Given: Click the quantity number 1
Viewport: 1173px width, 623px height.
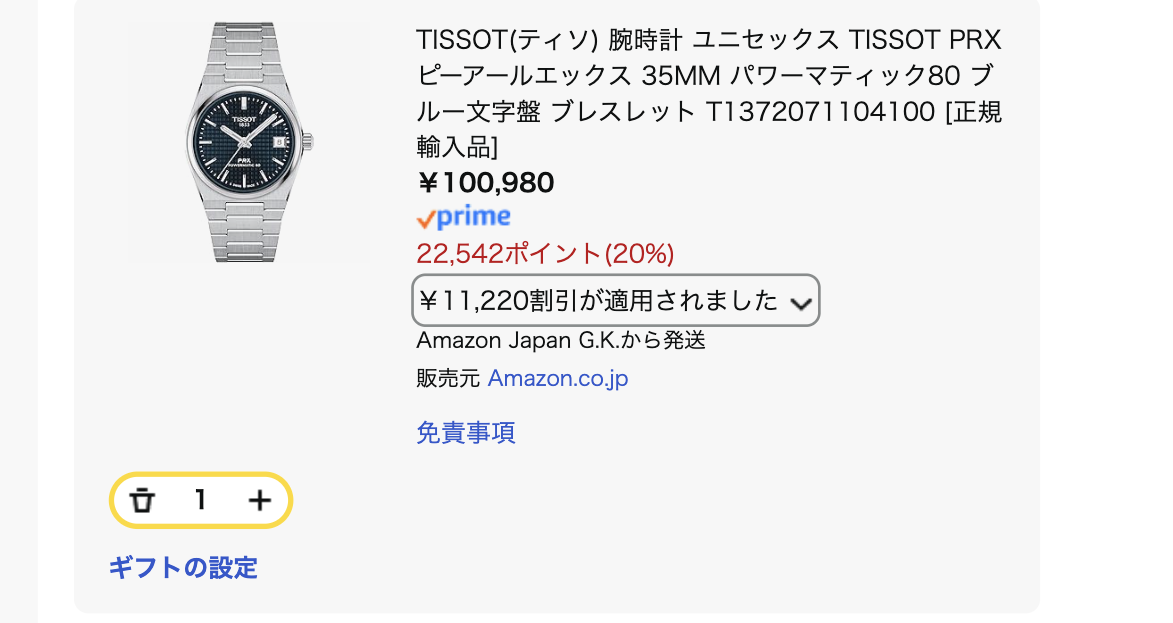Looking at the screenshot, I should [201, 500].
